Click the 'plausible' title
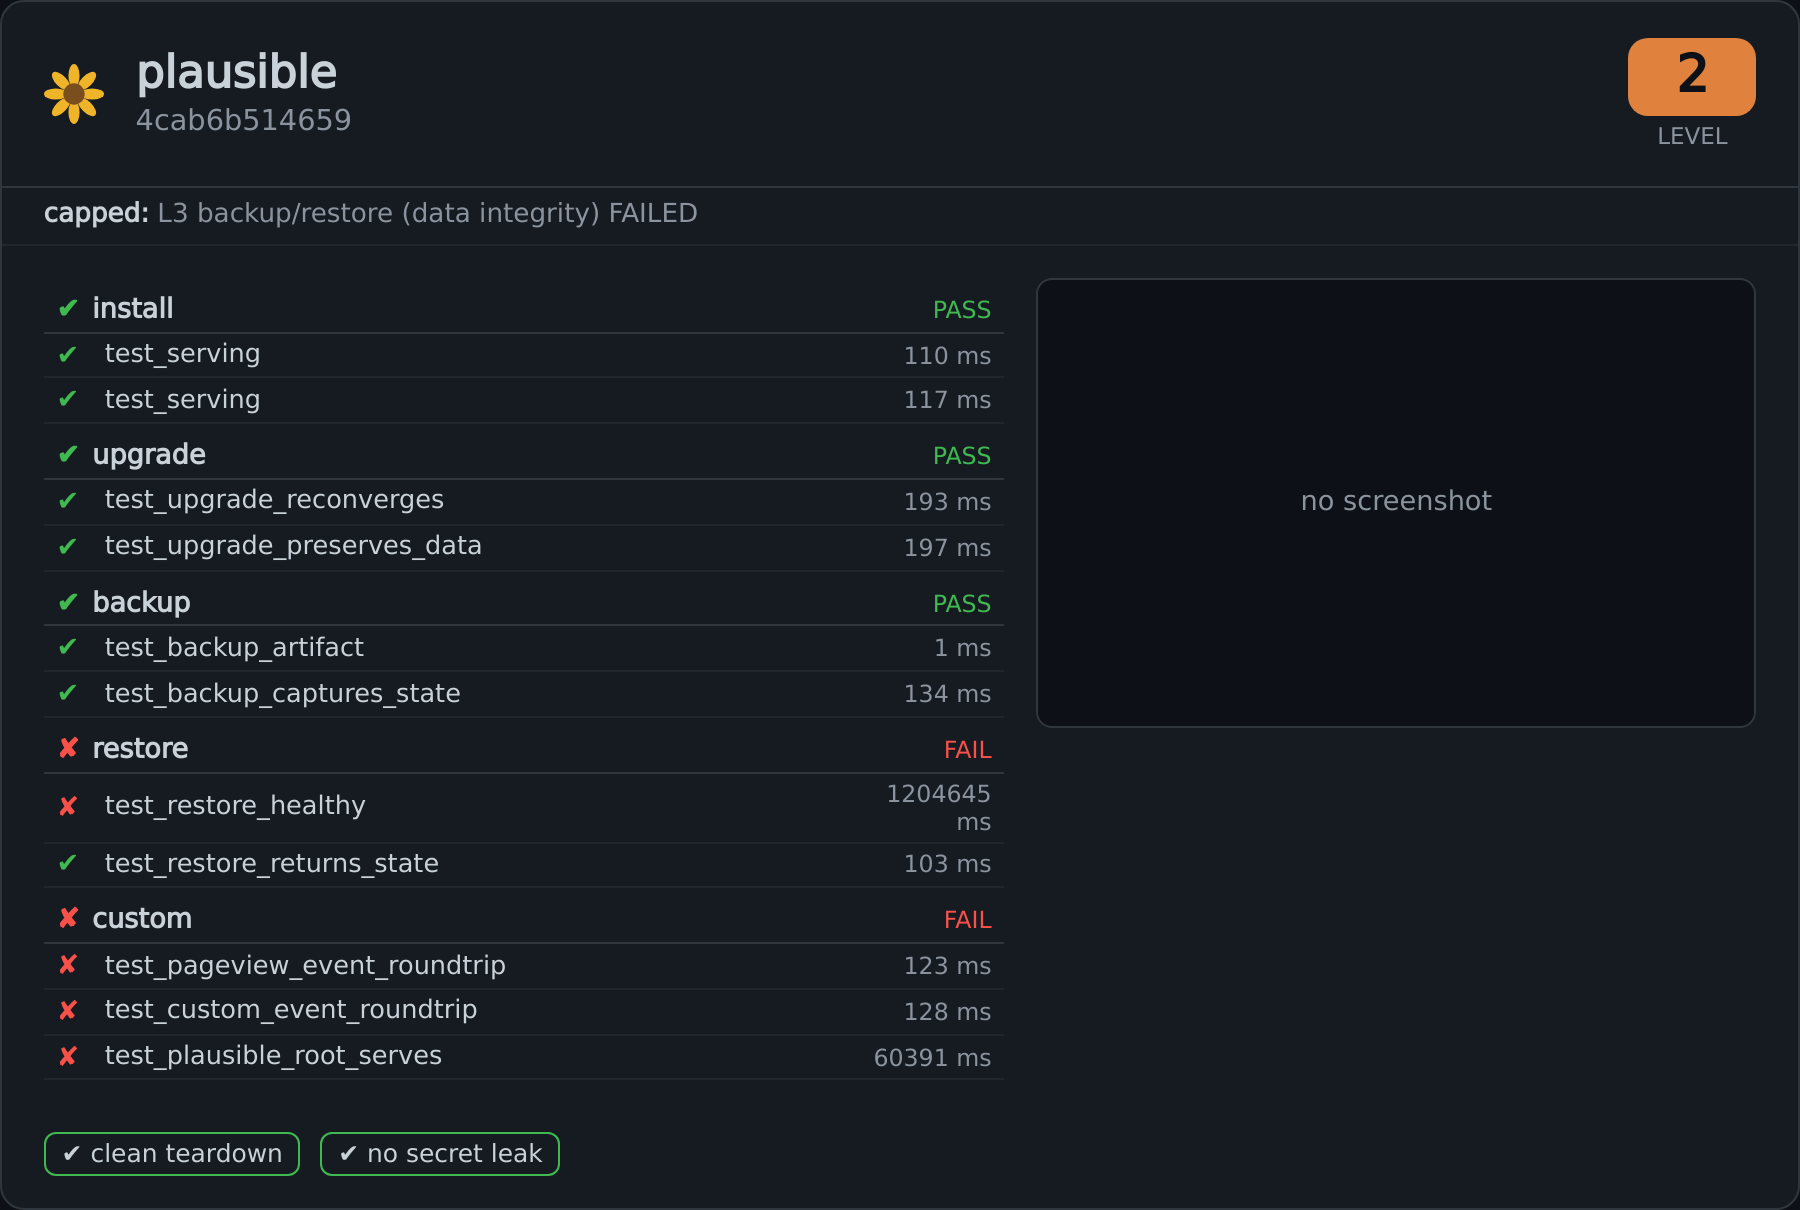Image resolution: width=1800 pixels, height=1210 pixels. [237, 72]
